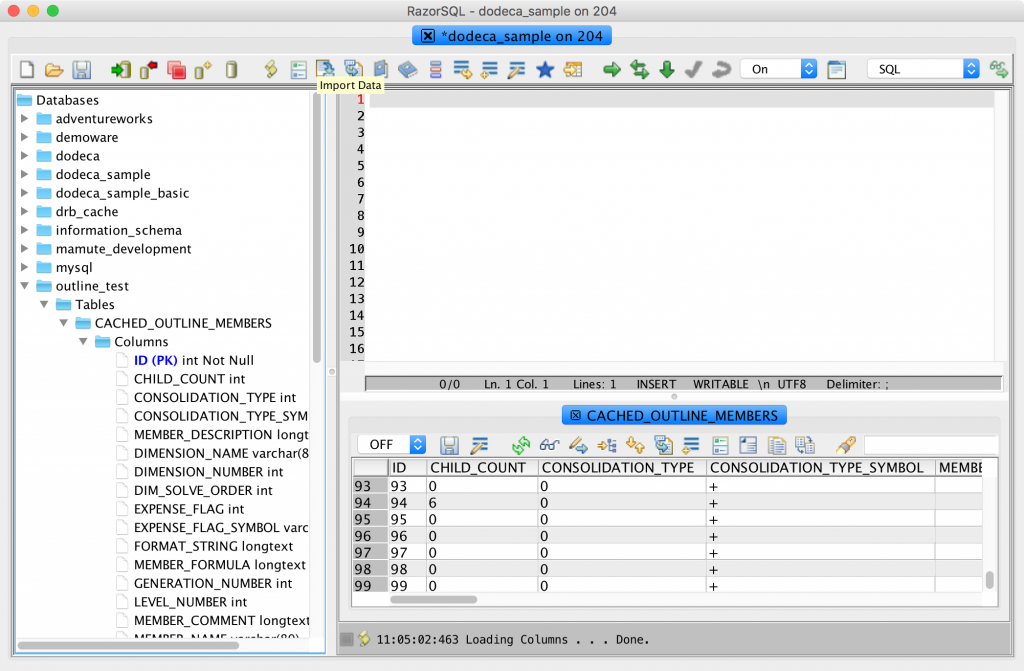Click the plain database cylinder icon
Image resolution: width=1024 pixels, height=671 pixels.
click(231, 69)
